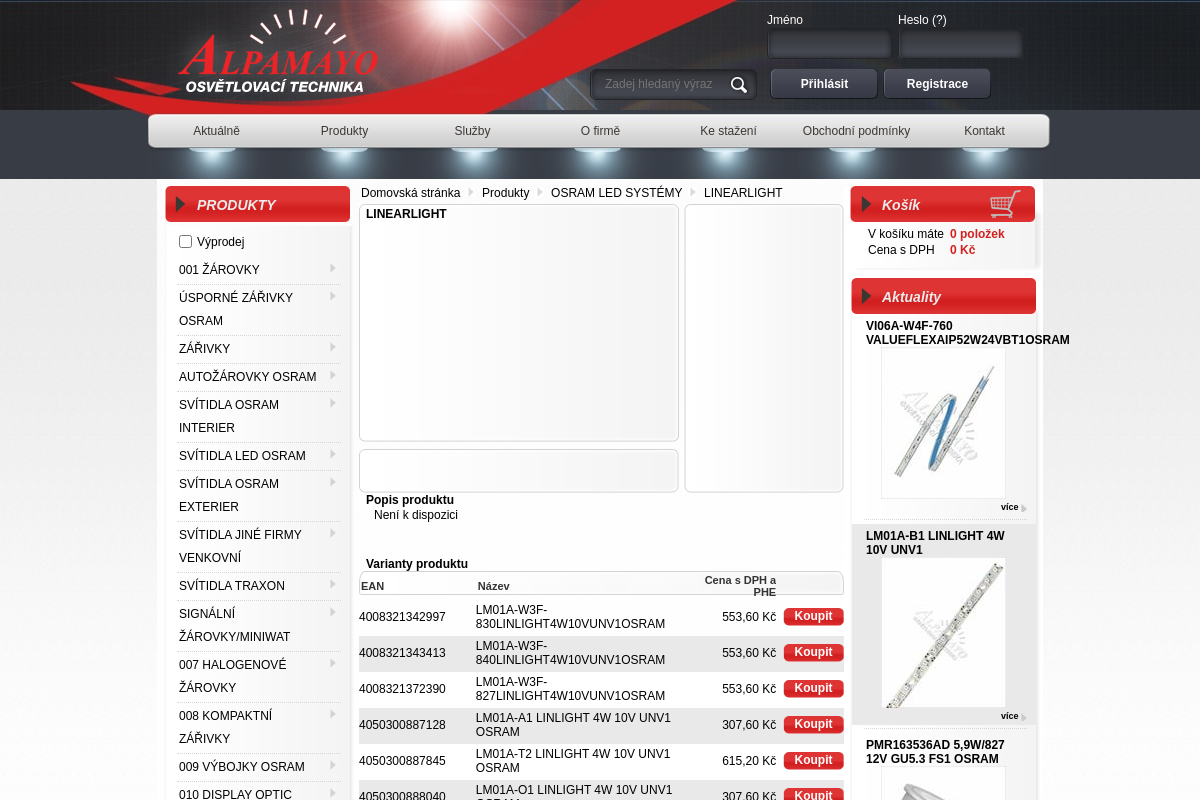This screenshot has height=800, width=1200.
Task: Open the O firmě menu item
Action: click(x=600, y=131)
